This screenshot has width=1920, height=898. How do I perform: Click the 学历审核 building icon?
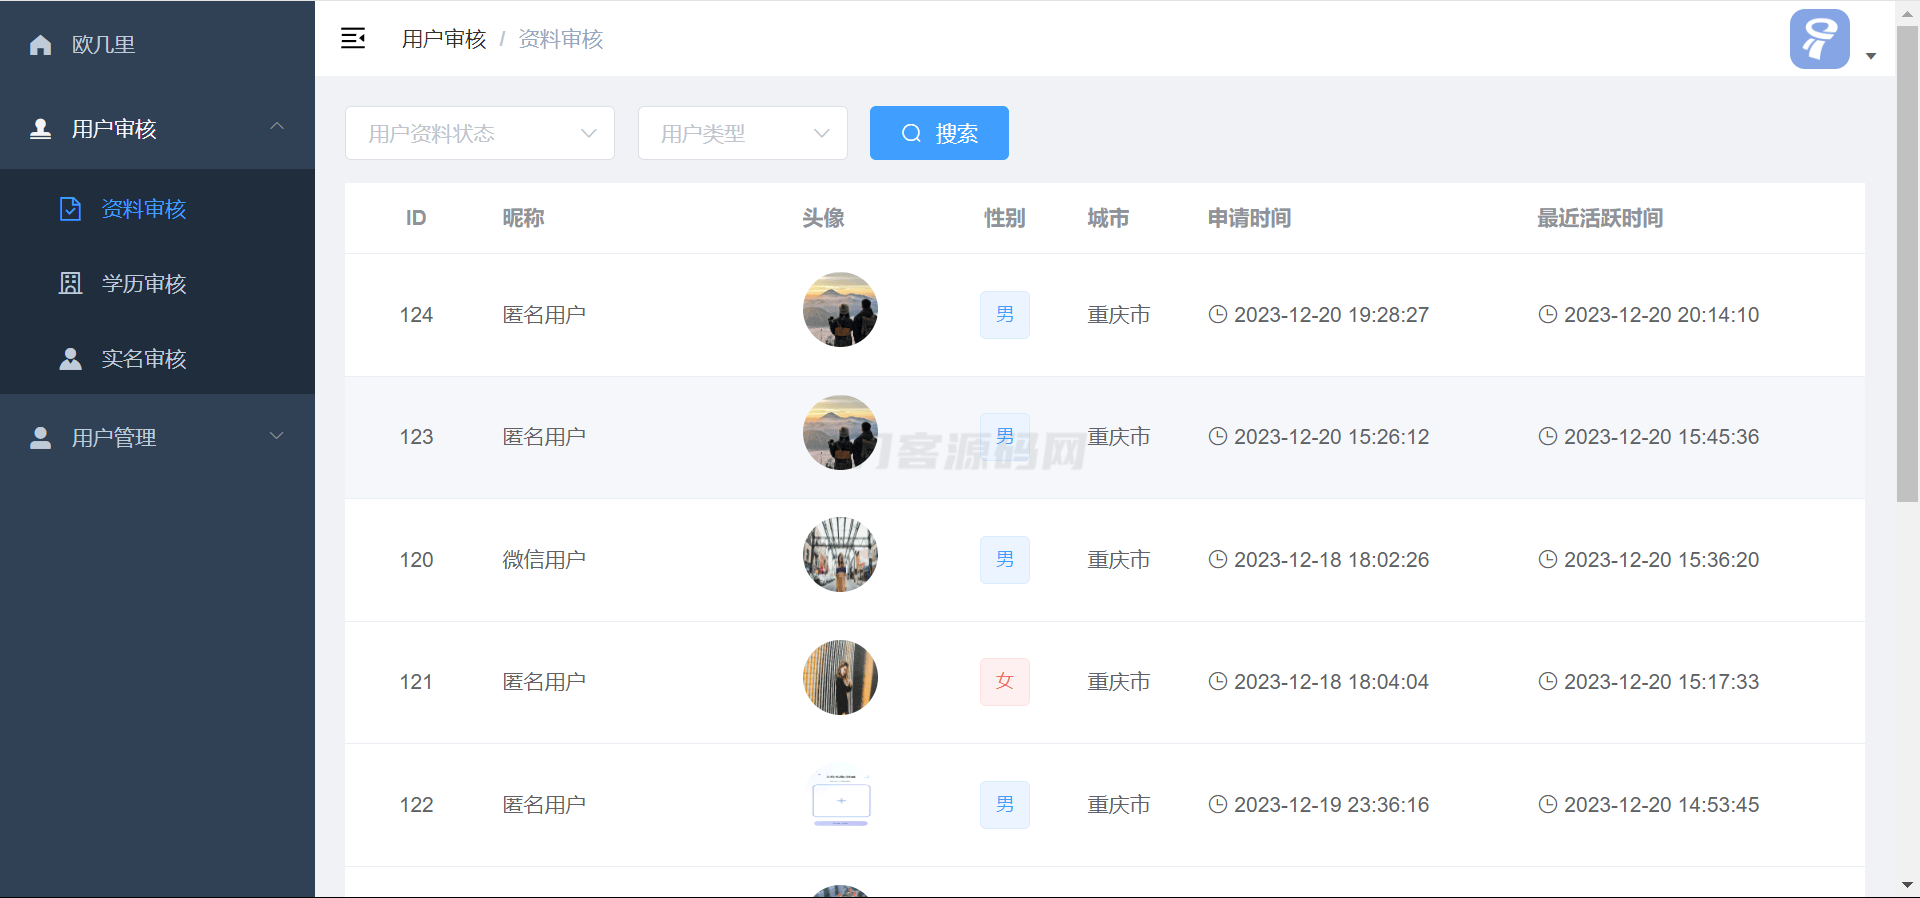click(x=70, y=284)
